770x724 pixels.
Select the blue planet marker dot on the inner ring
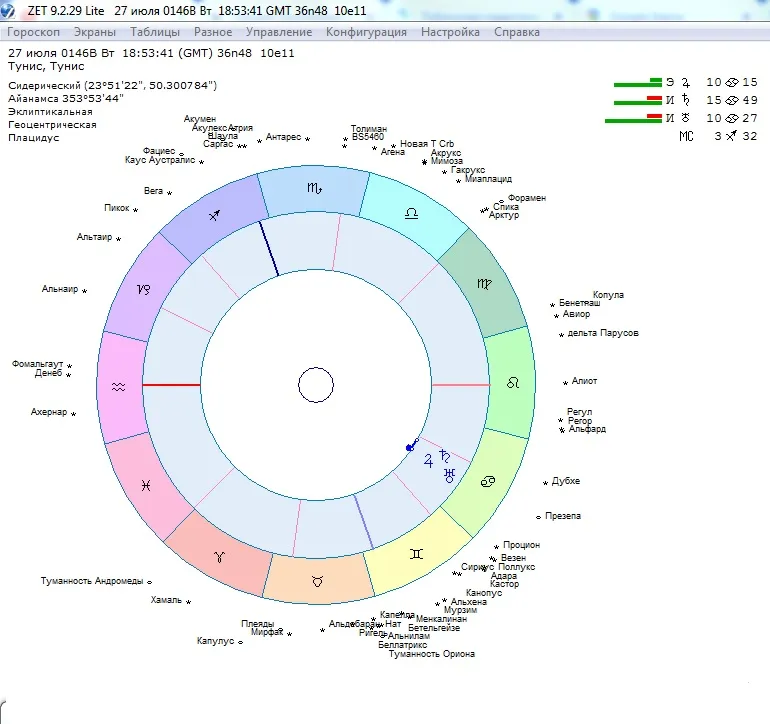(410, 447)
